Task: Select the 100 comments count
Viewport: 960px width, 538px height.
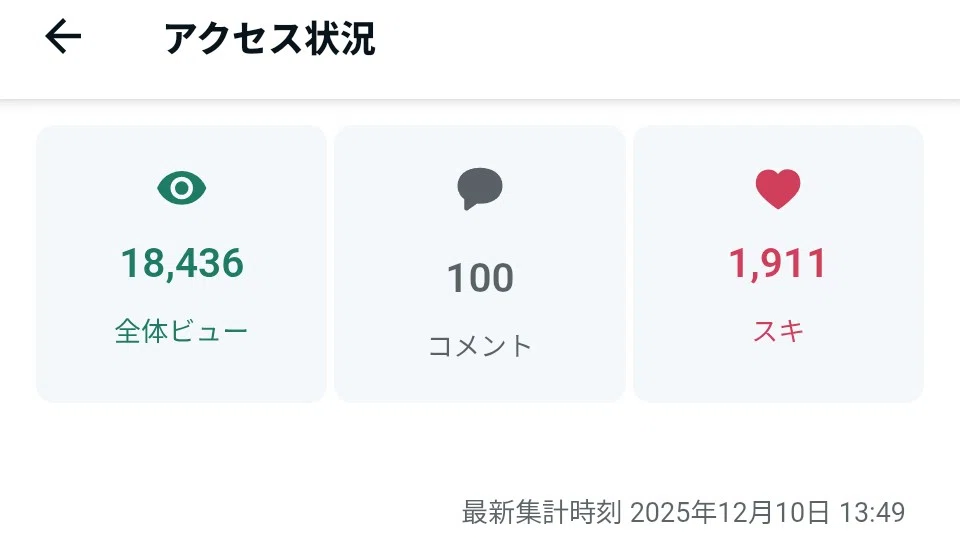Action: coord(480,278)
